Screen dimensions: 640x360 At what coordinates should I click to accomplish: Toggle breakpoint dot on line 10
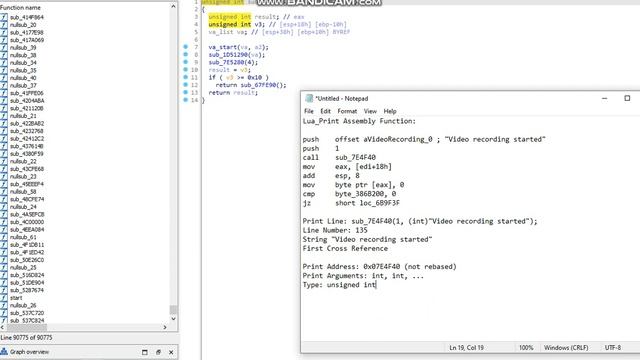click(x=186, y=69)
